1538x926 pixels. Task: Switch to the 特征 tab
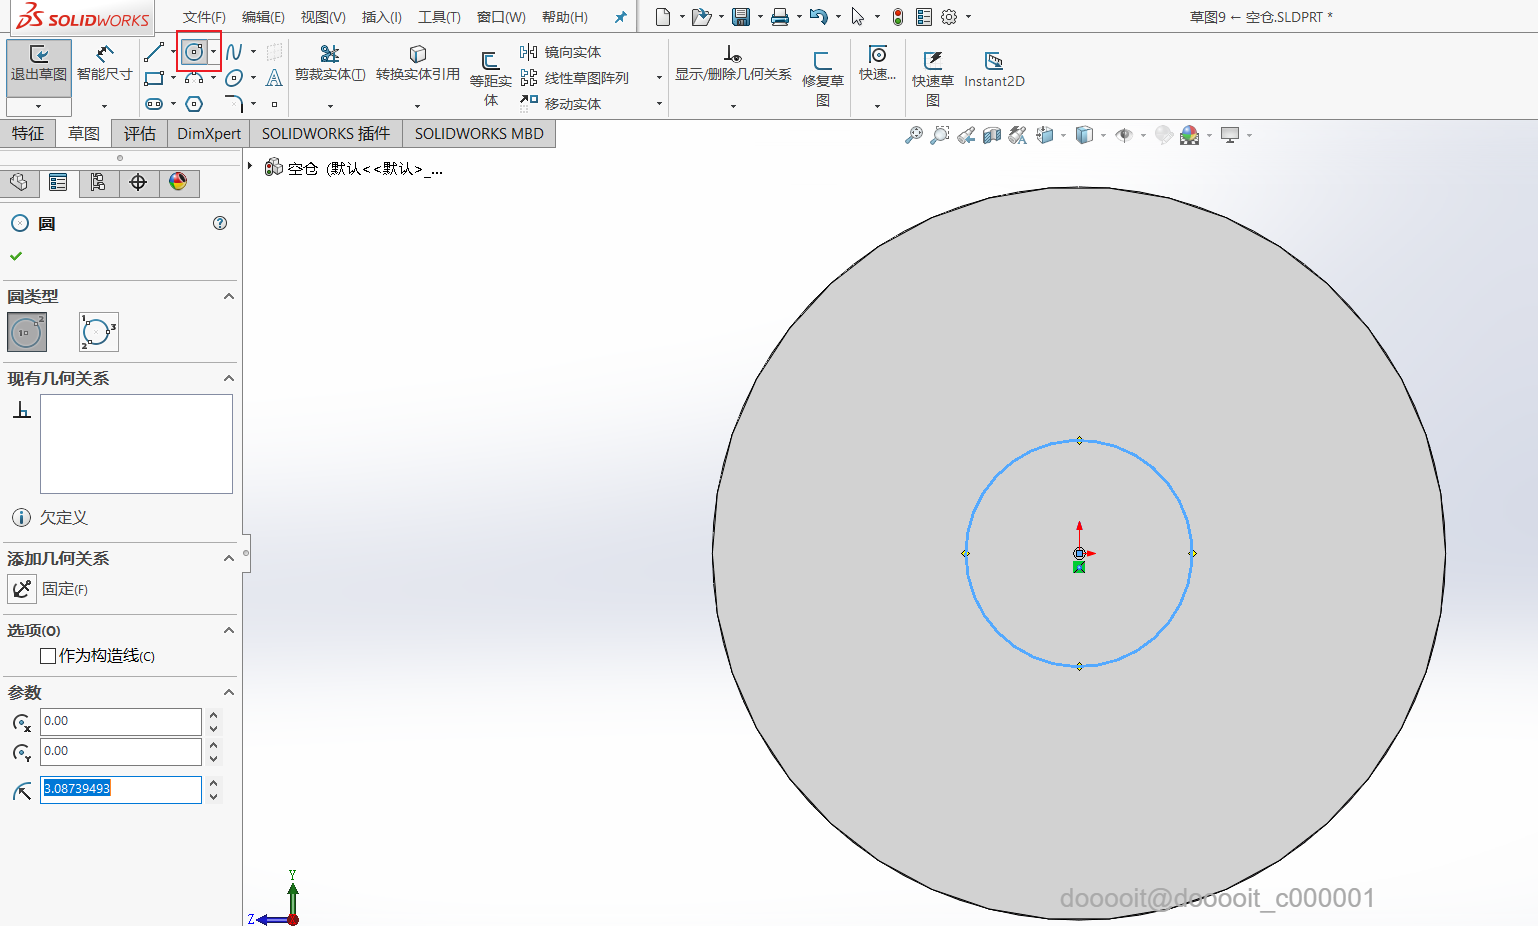coord(27,133)
